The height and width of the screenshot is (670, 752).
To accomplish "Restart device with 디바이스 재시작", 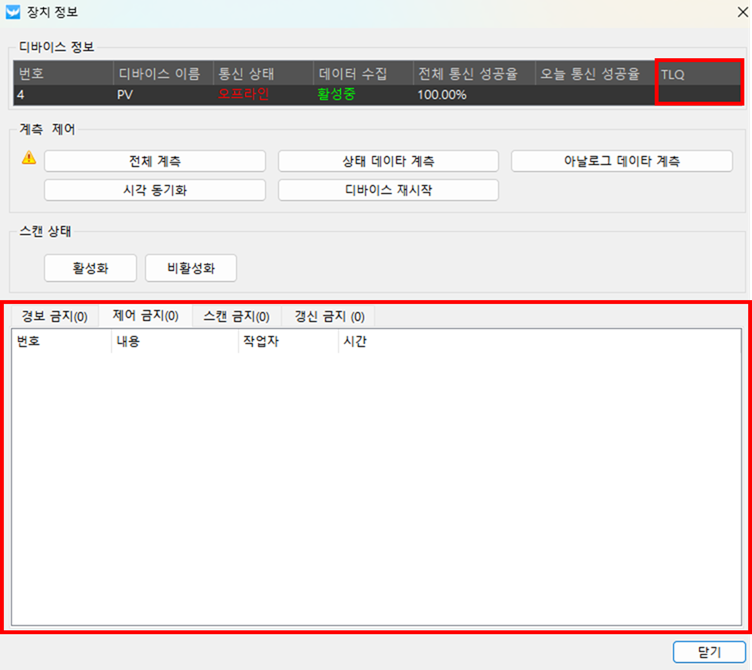I will (x=388, y=190).
